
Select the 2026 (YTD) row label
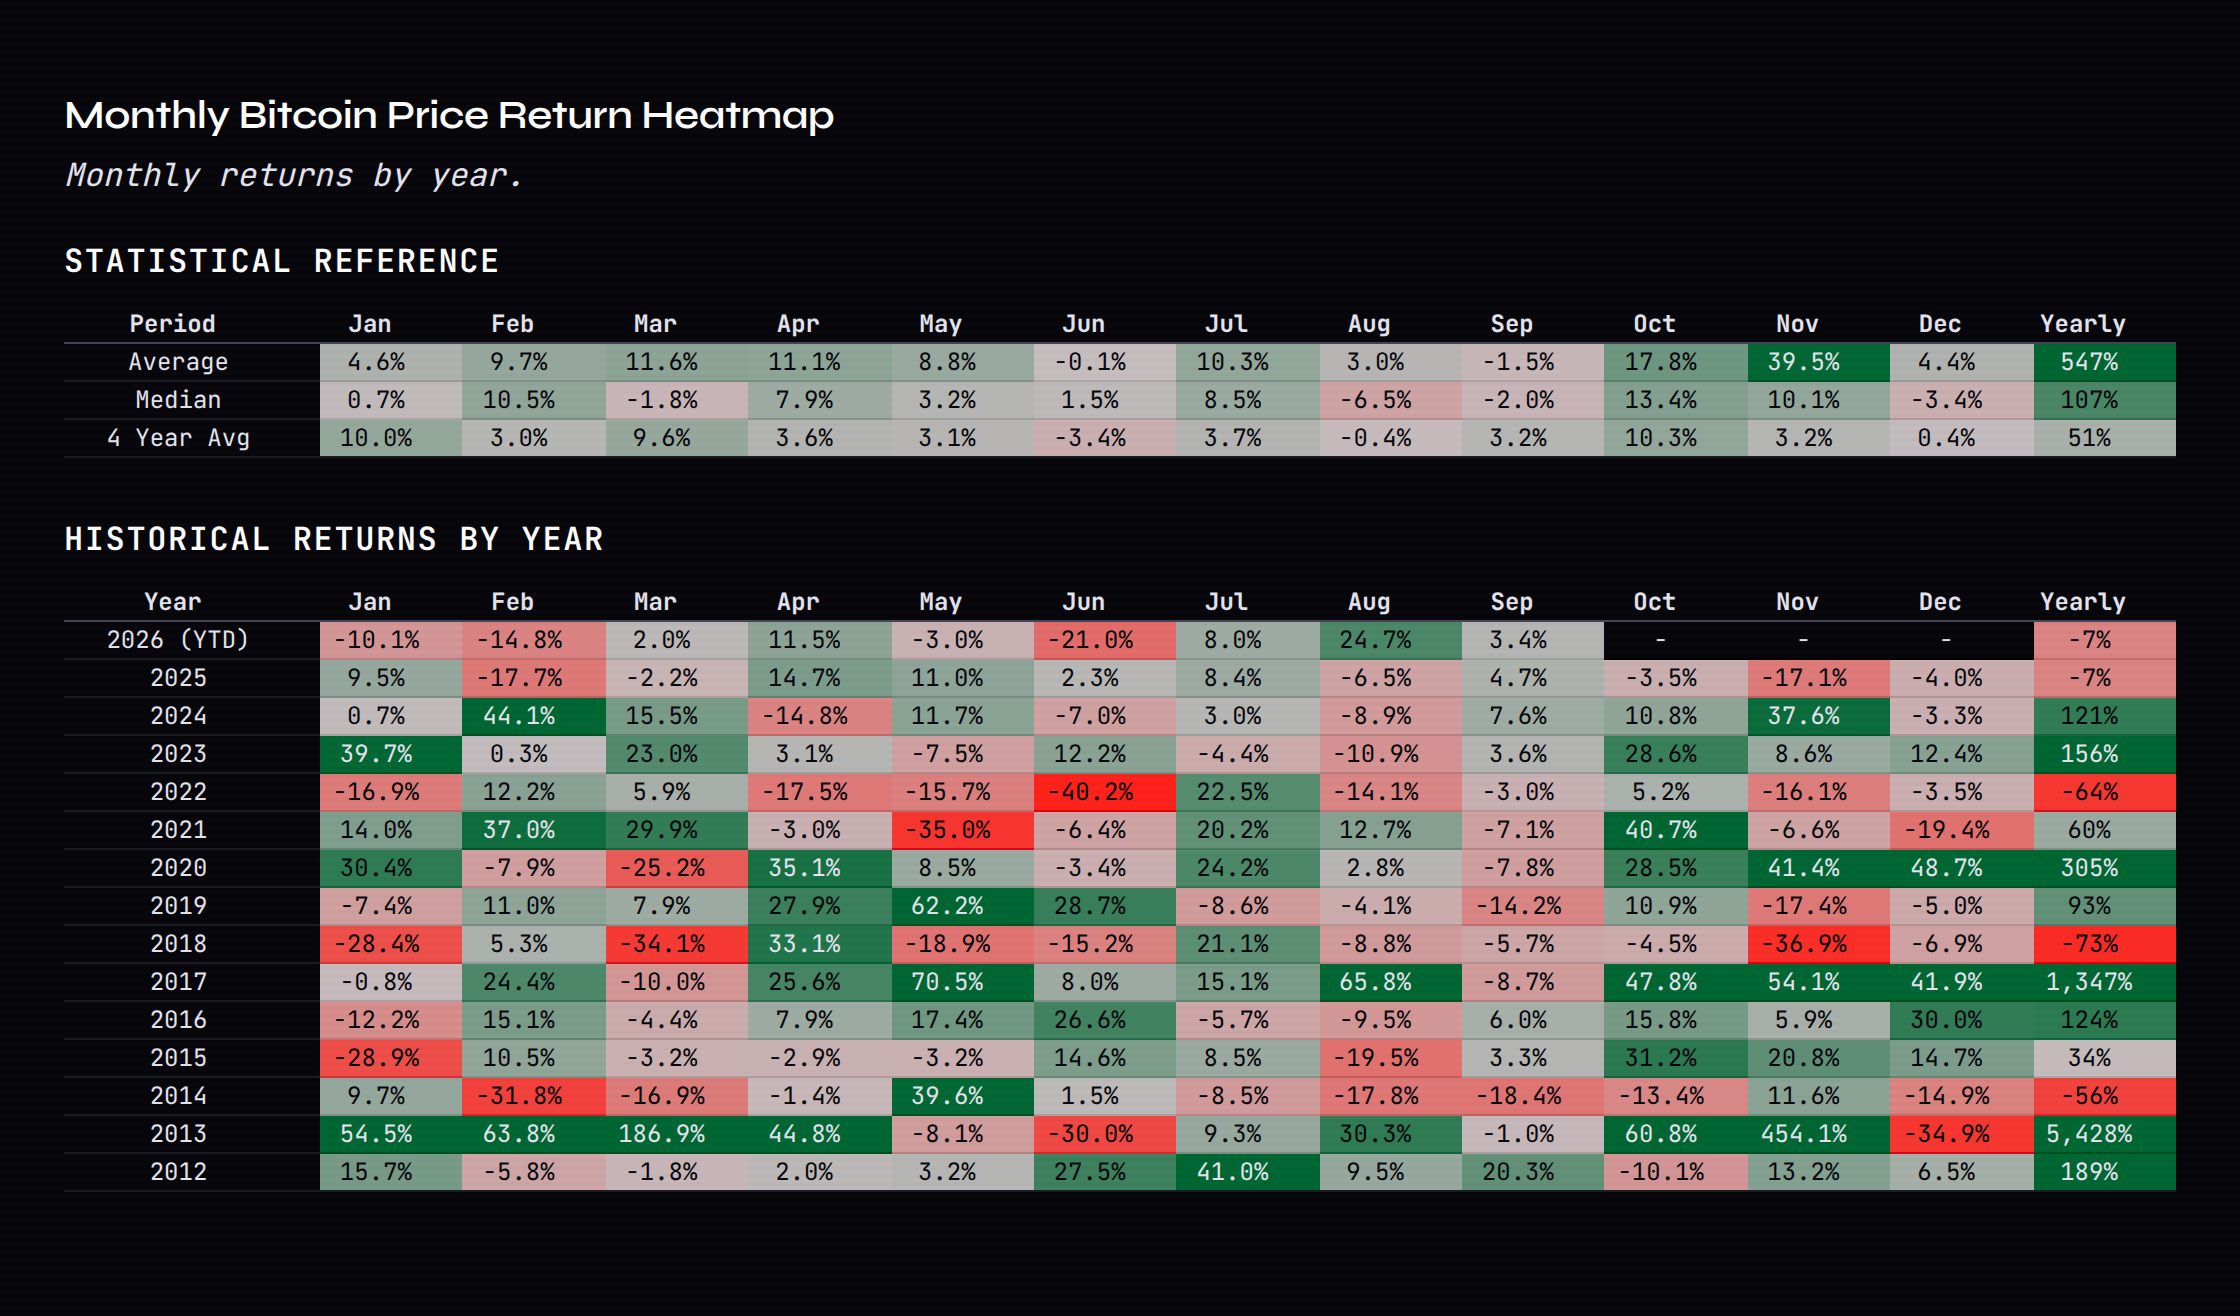pyautogui.click(x=178, y=640)
